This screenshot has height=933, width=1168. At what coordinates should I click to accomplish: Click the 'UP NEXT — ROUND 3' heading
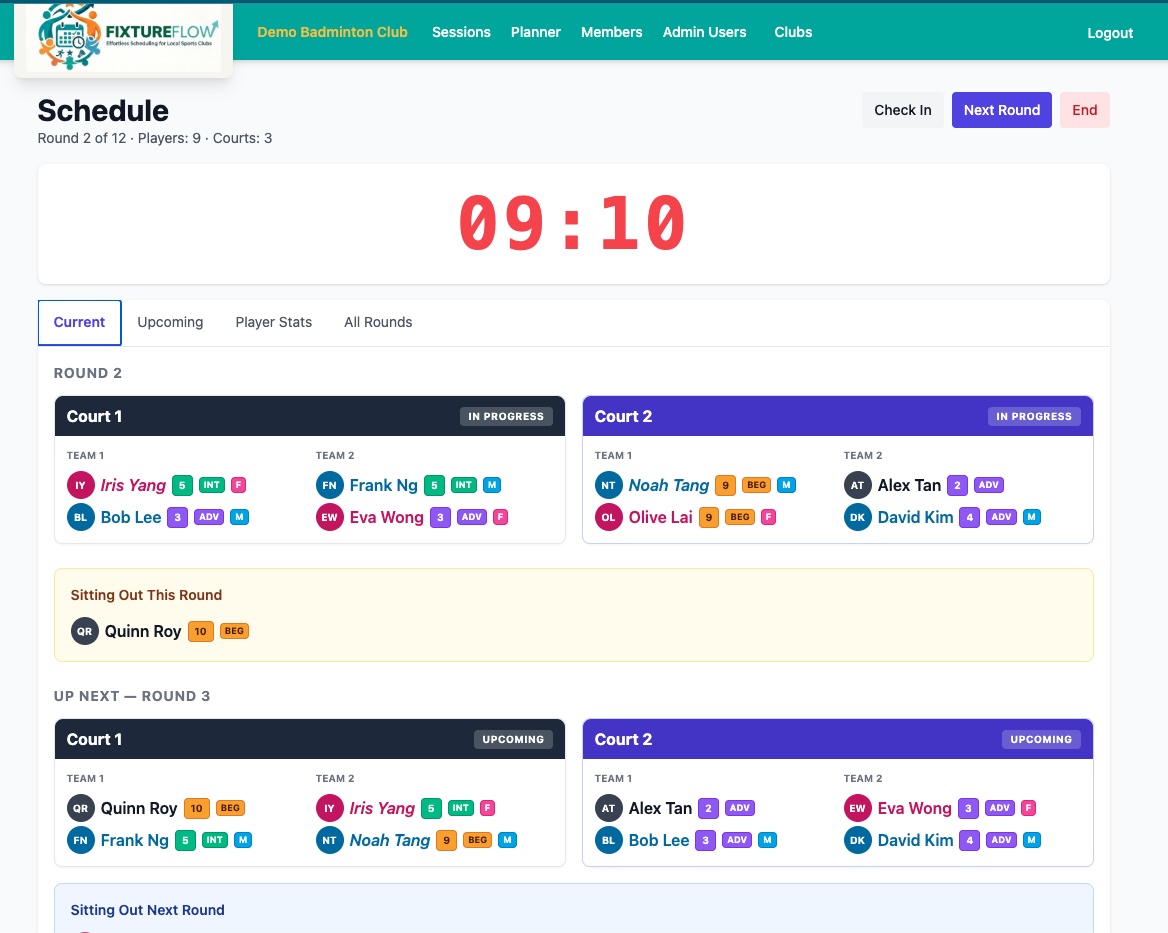click(x=132, y=696)
